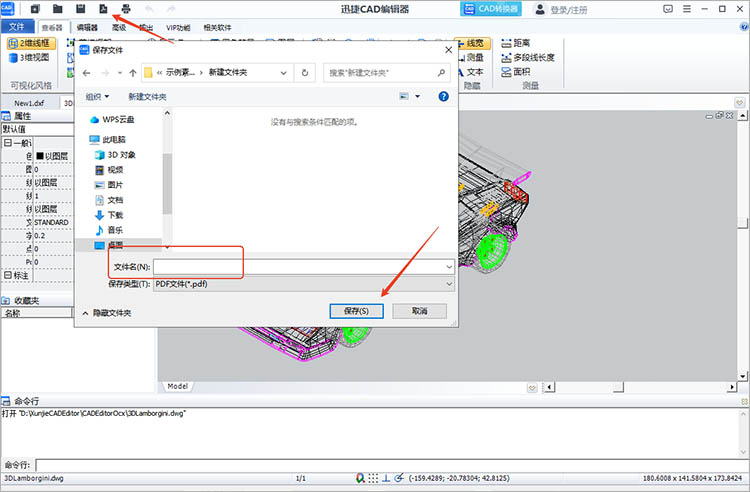Click the export to PDF icon
Viewport: 750px width, 492px height.
[x=103, y=9]
